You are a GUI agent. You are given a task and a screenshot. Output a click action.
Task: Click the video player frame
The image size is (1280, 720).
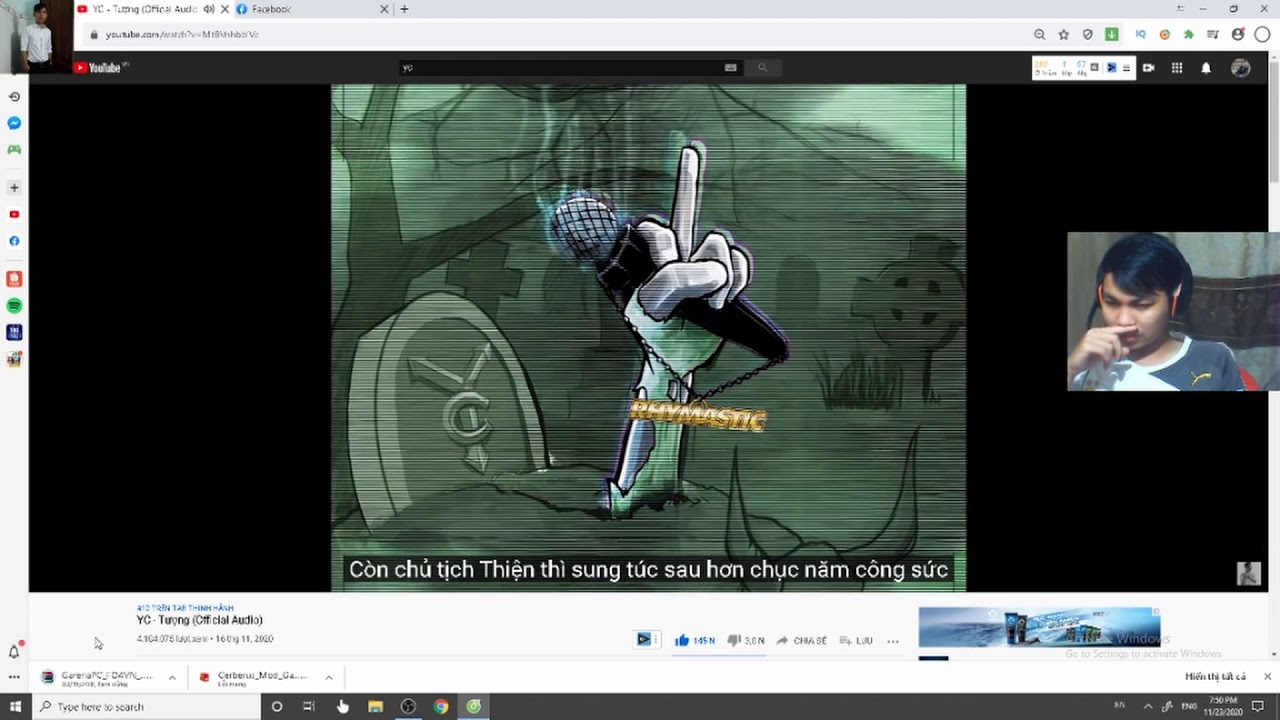[x=648, y=338]
